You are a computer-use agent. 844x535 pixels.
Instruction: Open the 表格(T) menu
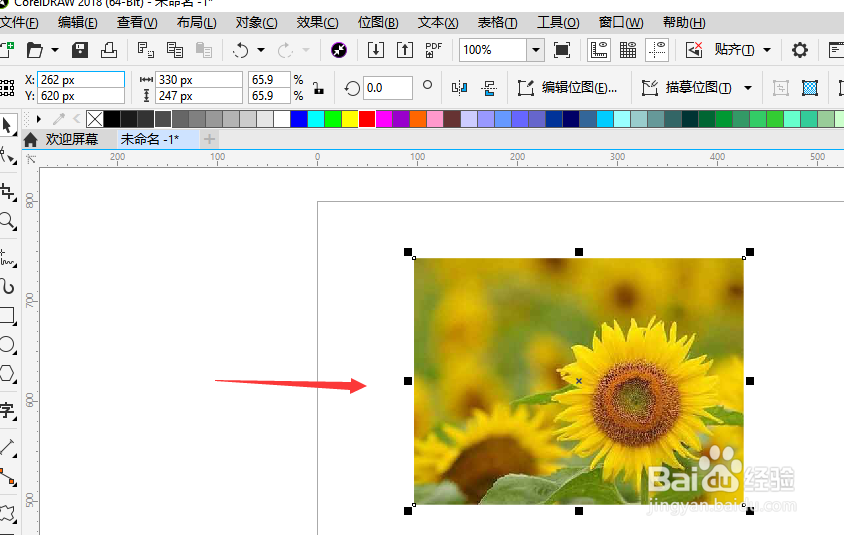coord(497,23)
